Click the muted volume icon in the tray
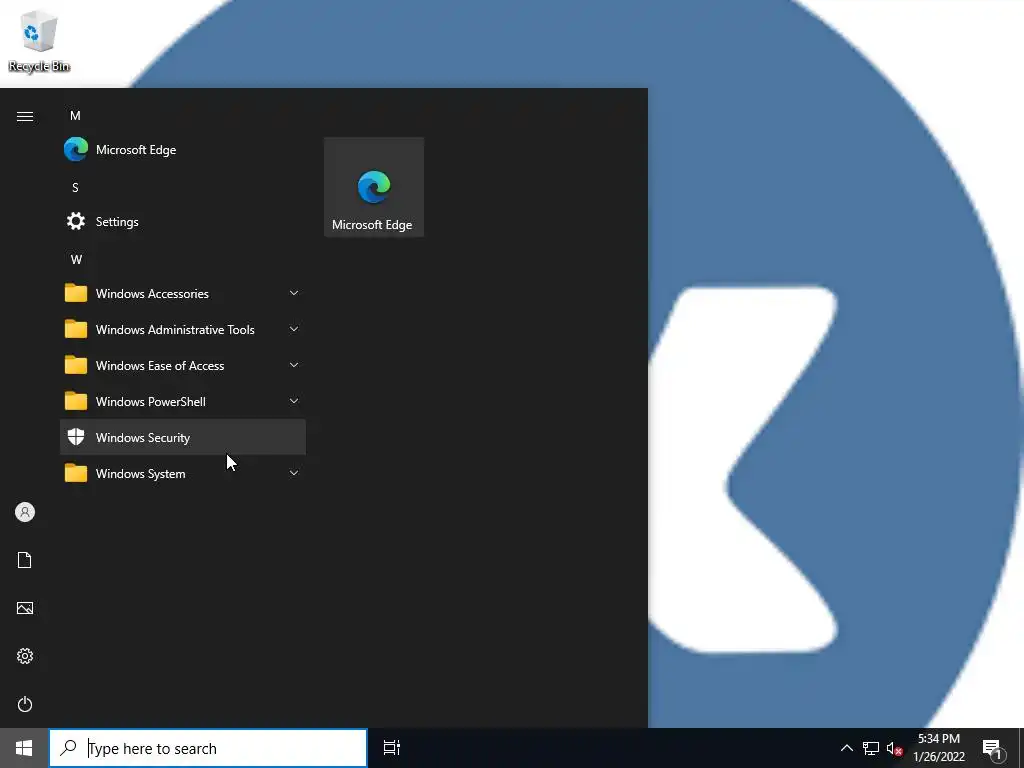1024x768 pixels. pyautogui.click(x=894, y=748)
